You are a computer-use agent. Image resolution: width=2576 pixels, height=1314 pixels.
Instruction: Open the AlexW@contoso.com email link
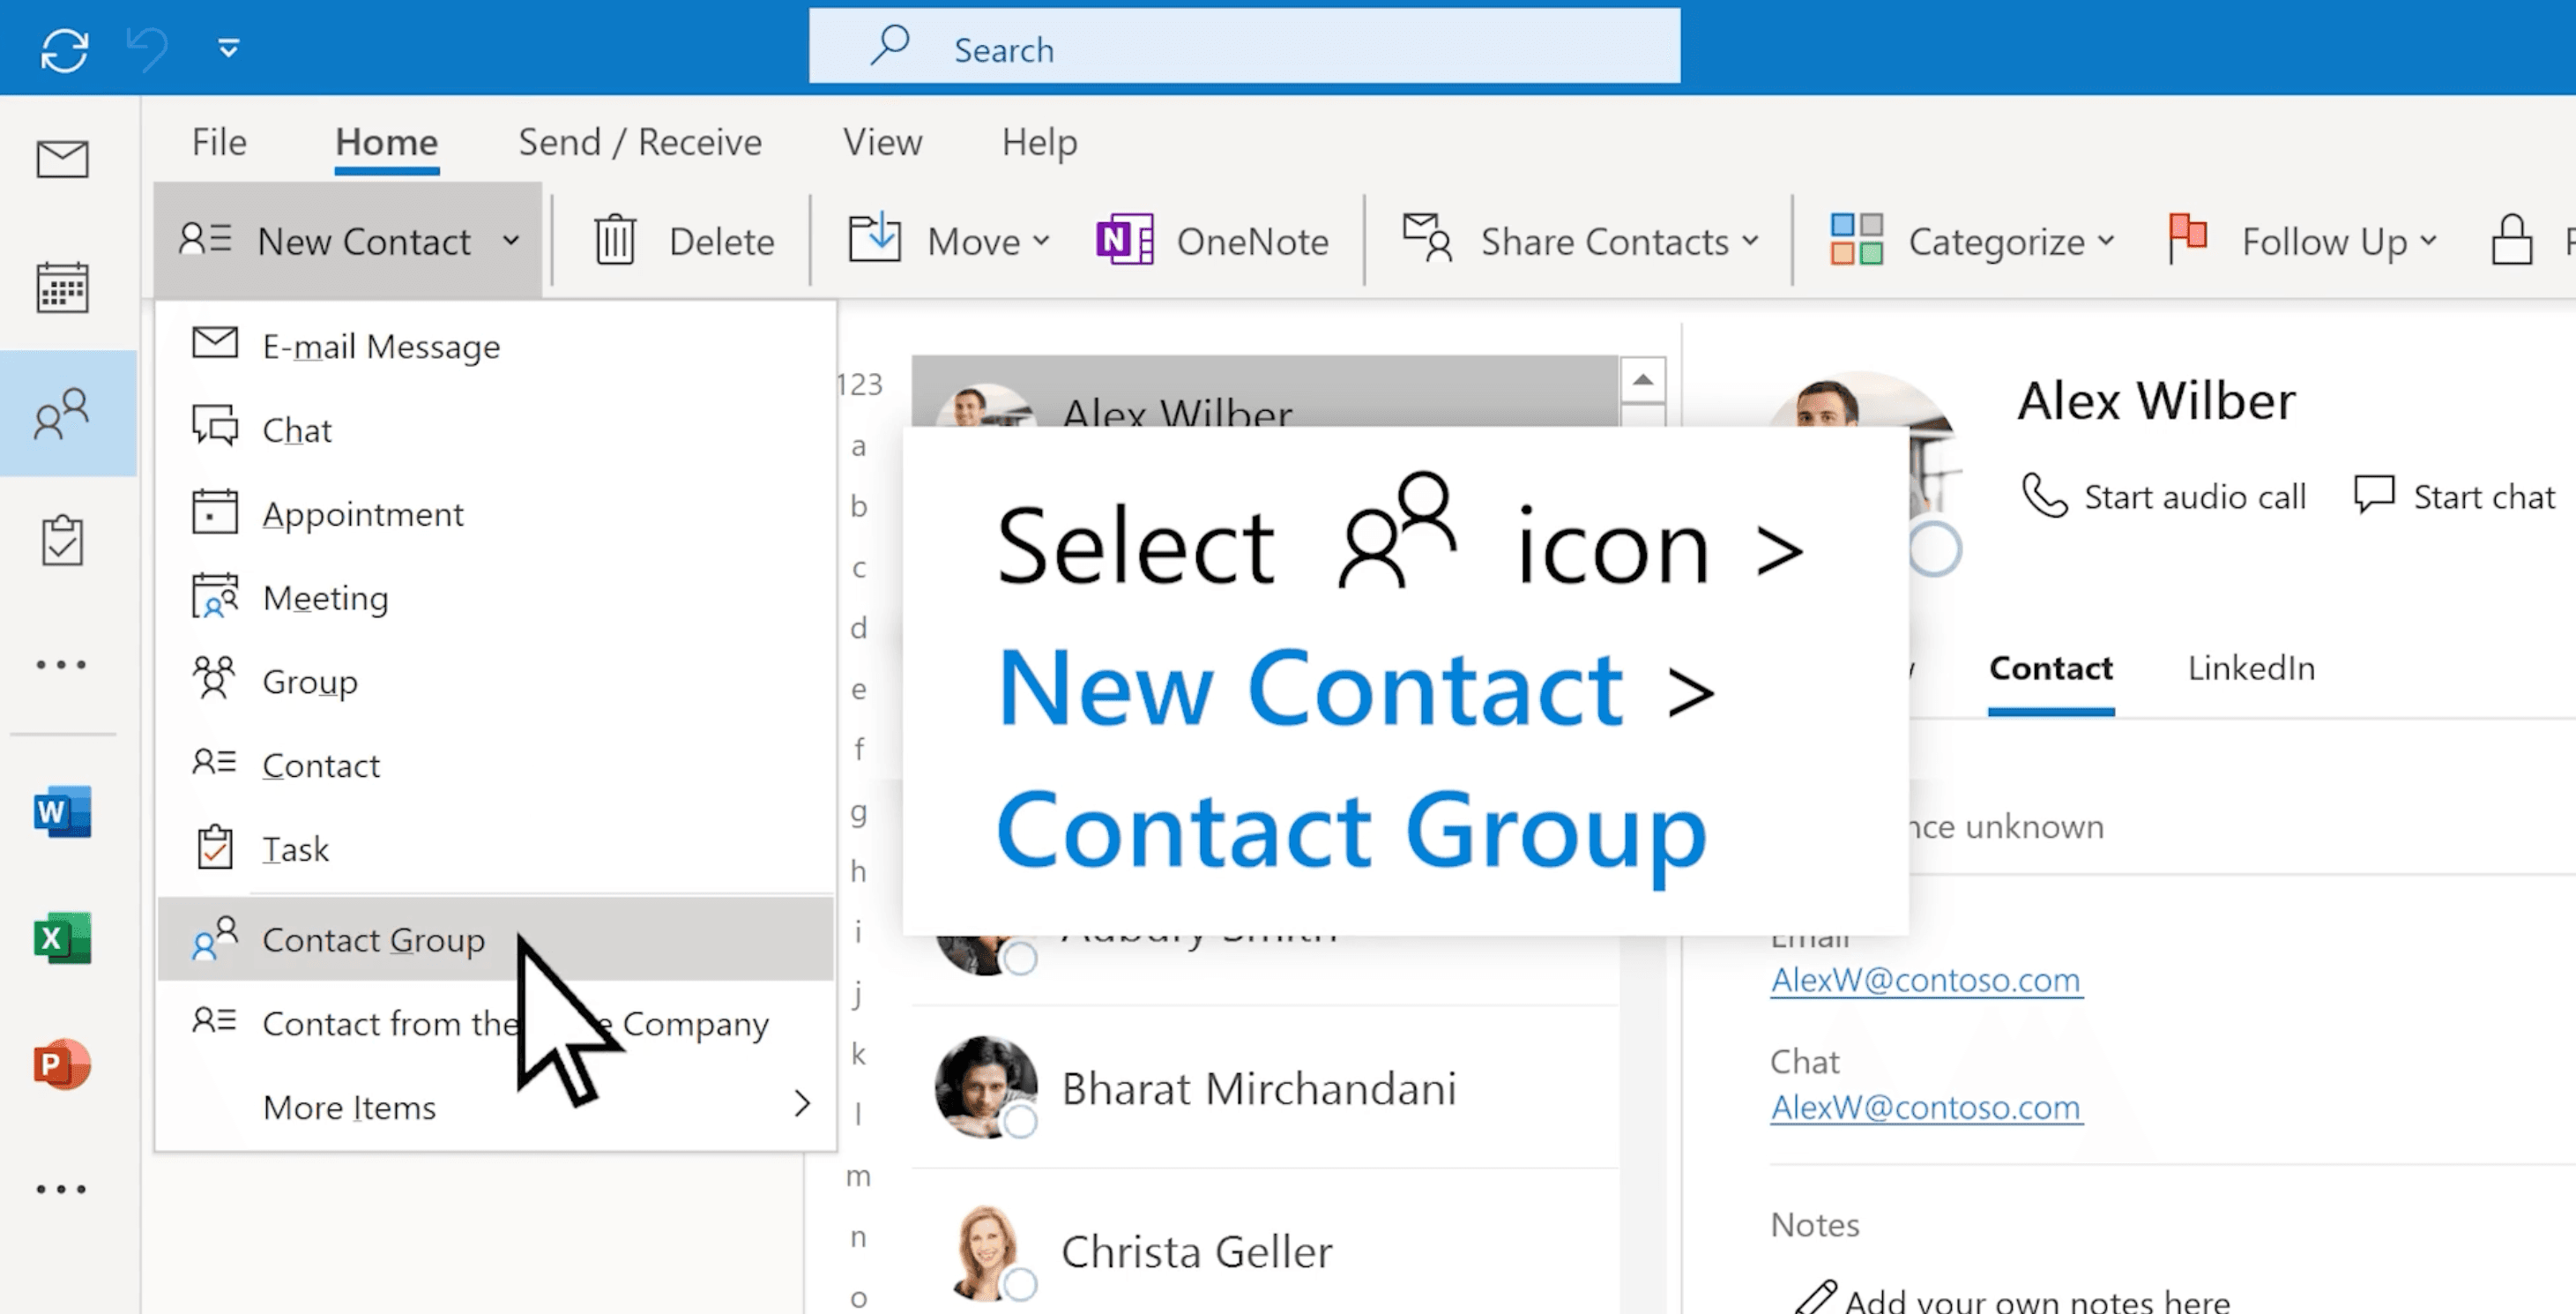coord(1924,980)
